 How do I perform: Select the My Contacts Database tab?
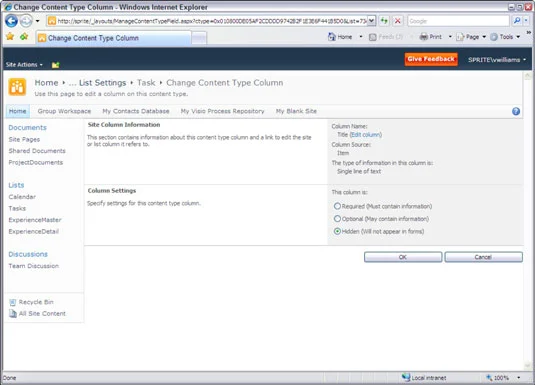click(136, 111)
